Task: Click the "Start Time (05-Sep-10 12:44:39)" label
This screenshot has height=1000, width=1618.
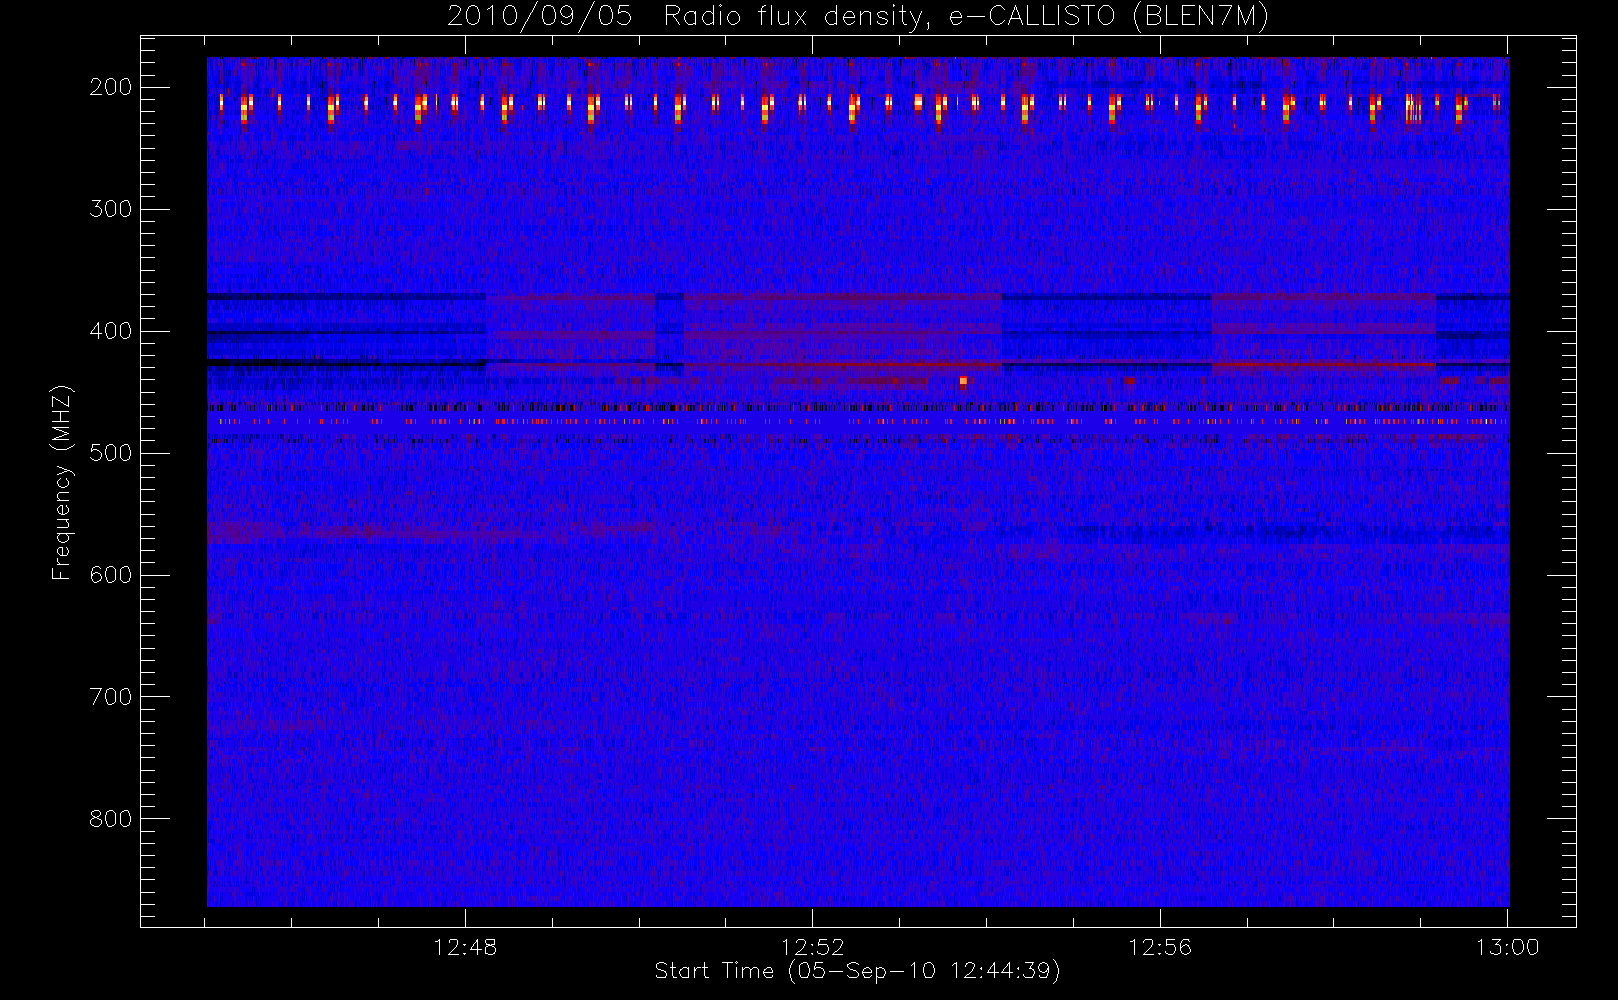Action: click(857, 971)
